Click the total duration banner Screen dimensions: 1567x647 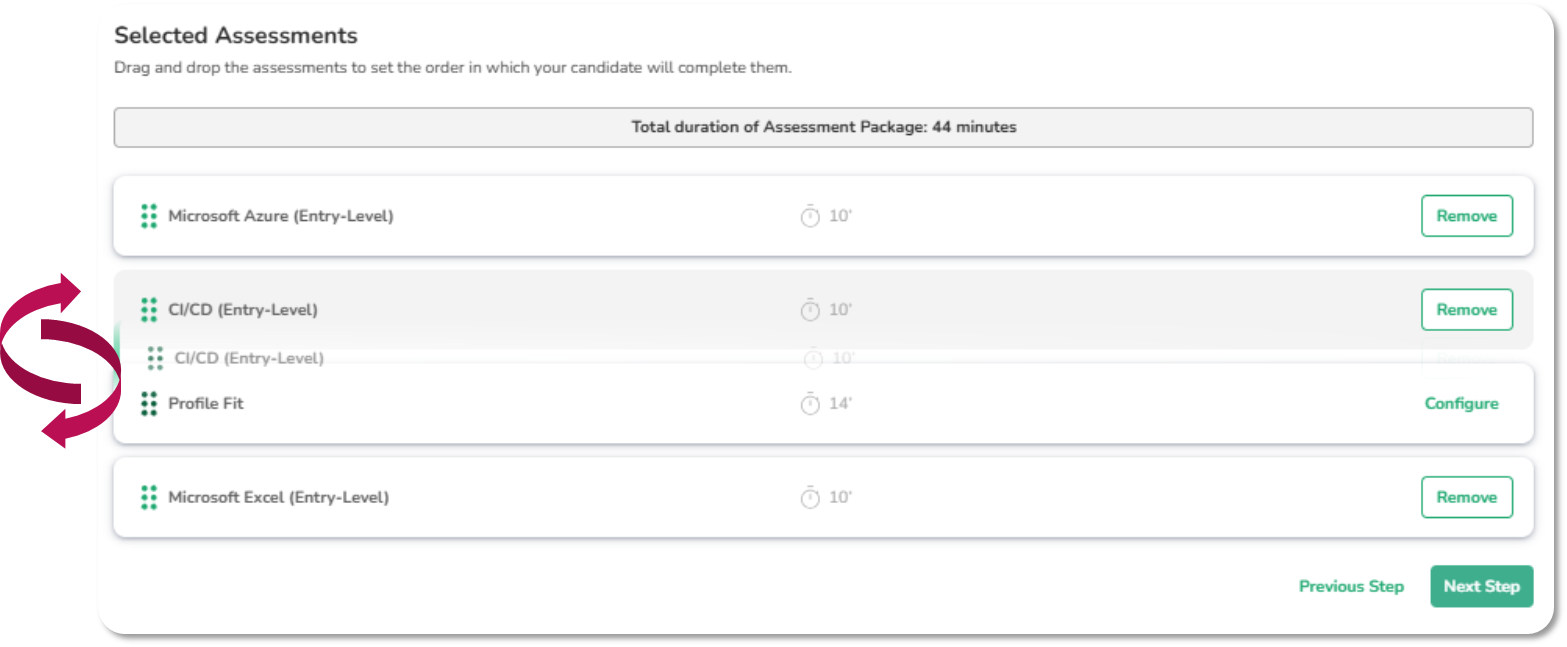pos(823,127)
